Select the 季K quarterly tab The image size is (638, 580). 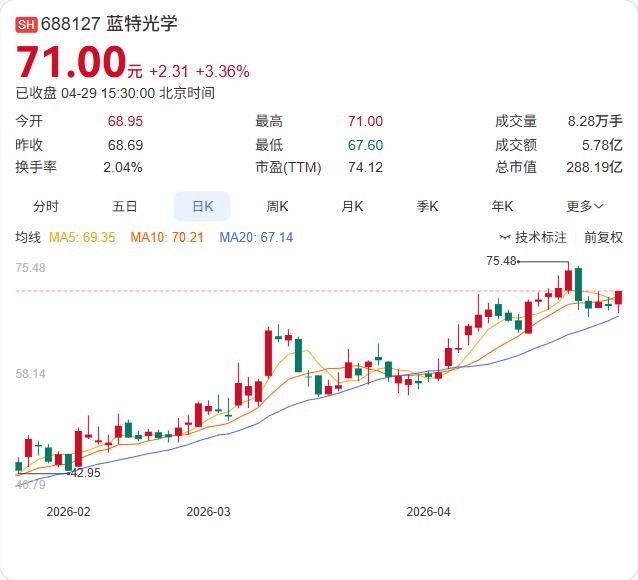pos(427,206)
